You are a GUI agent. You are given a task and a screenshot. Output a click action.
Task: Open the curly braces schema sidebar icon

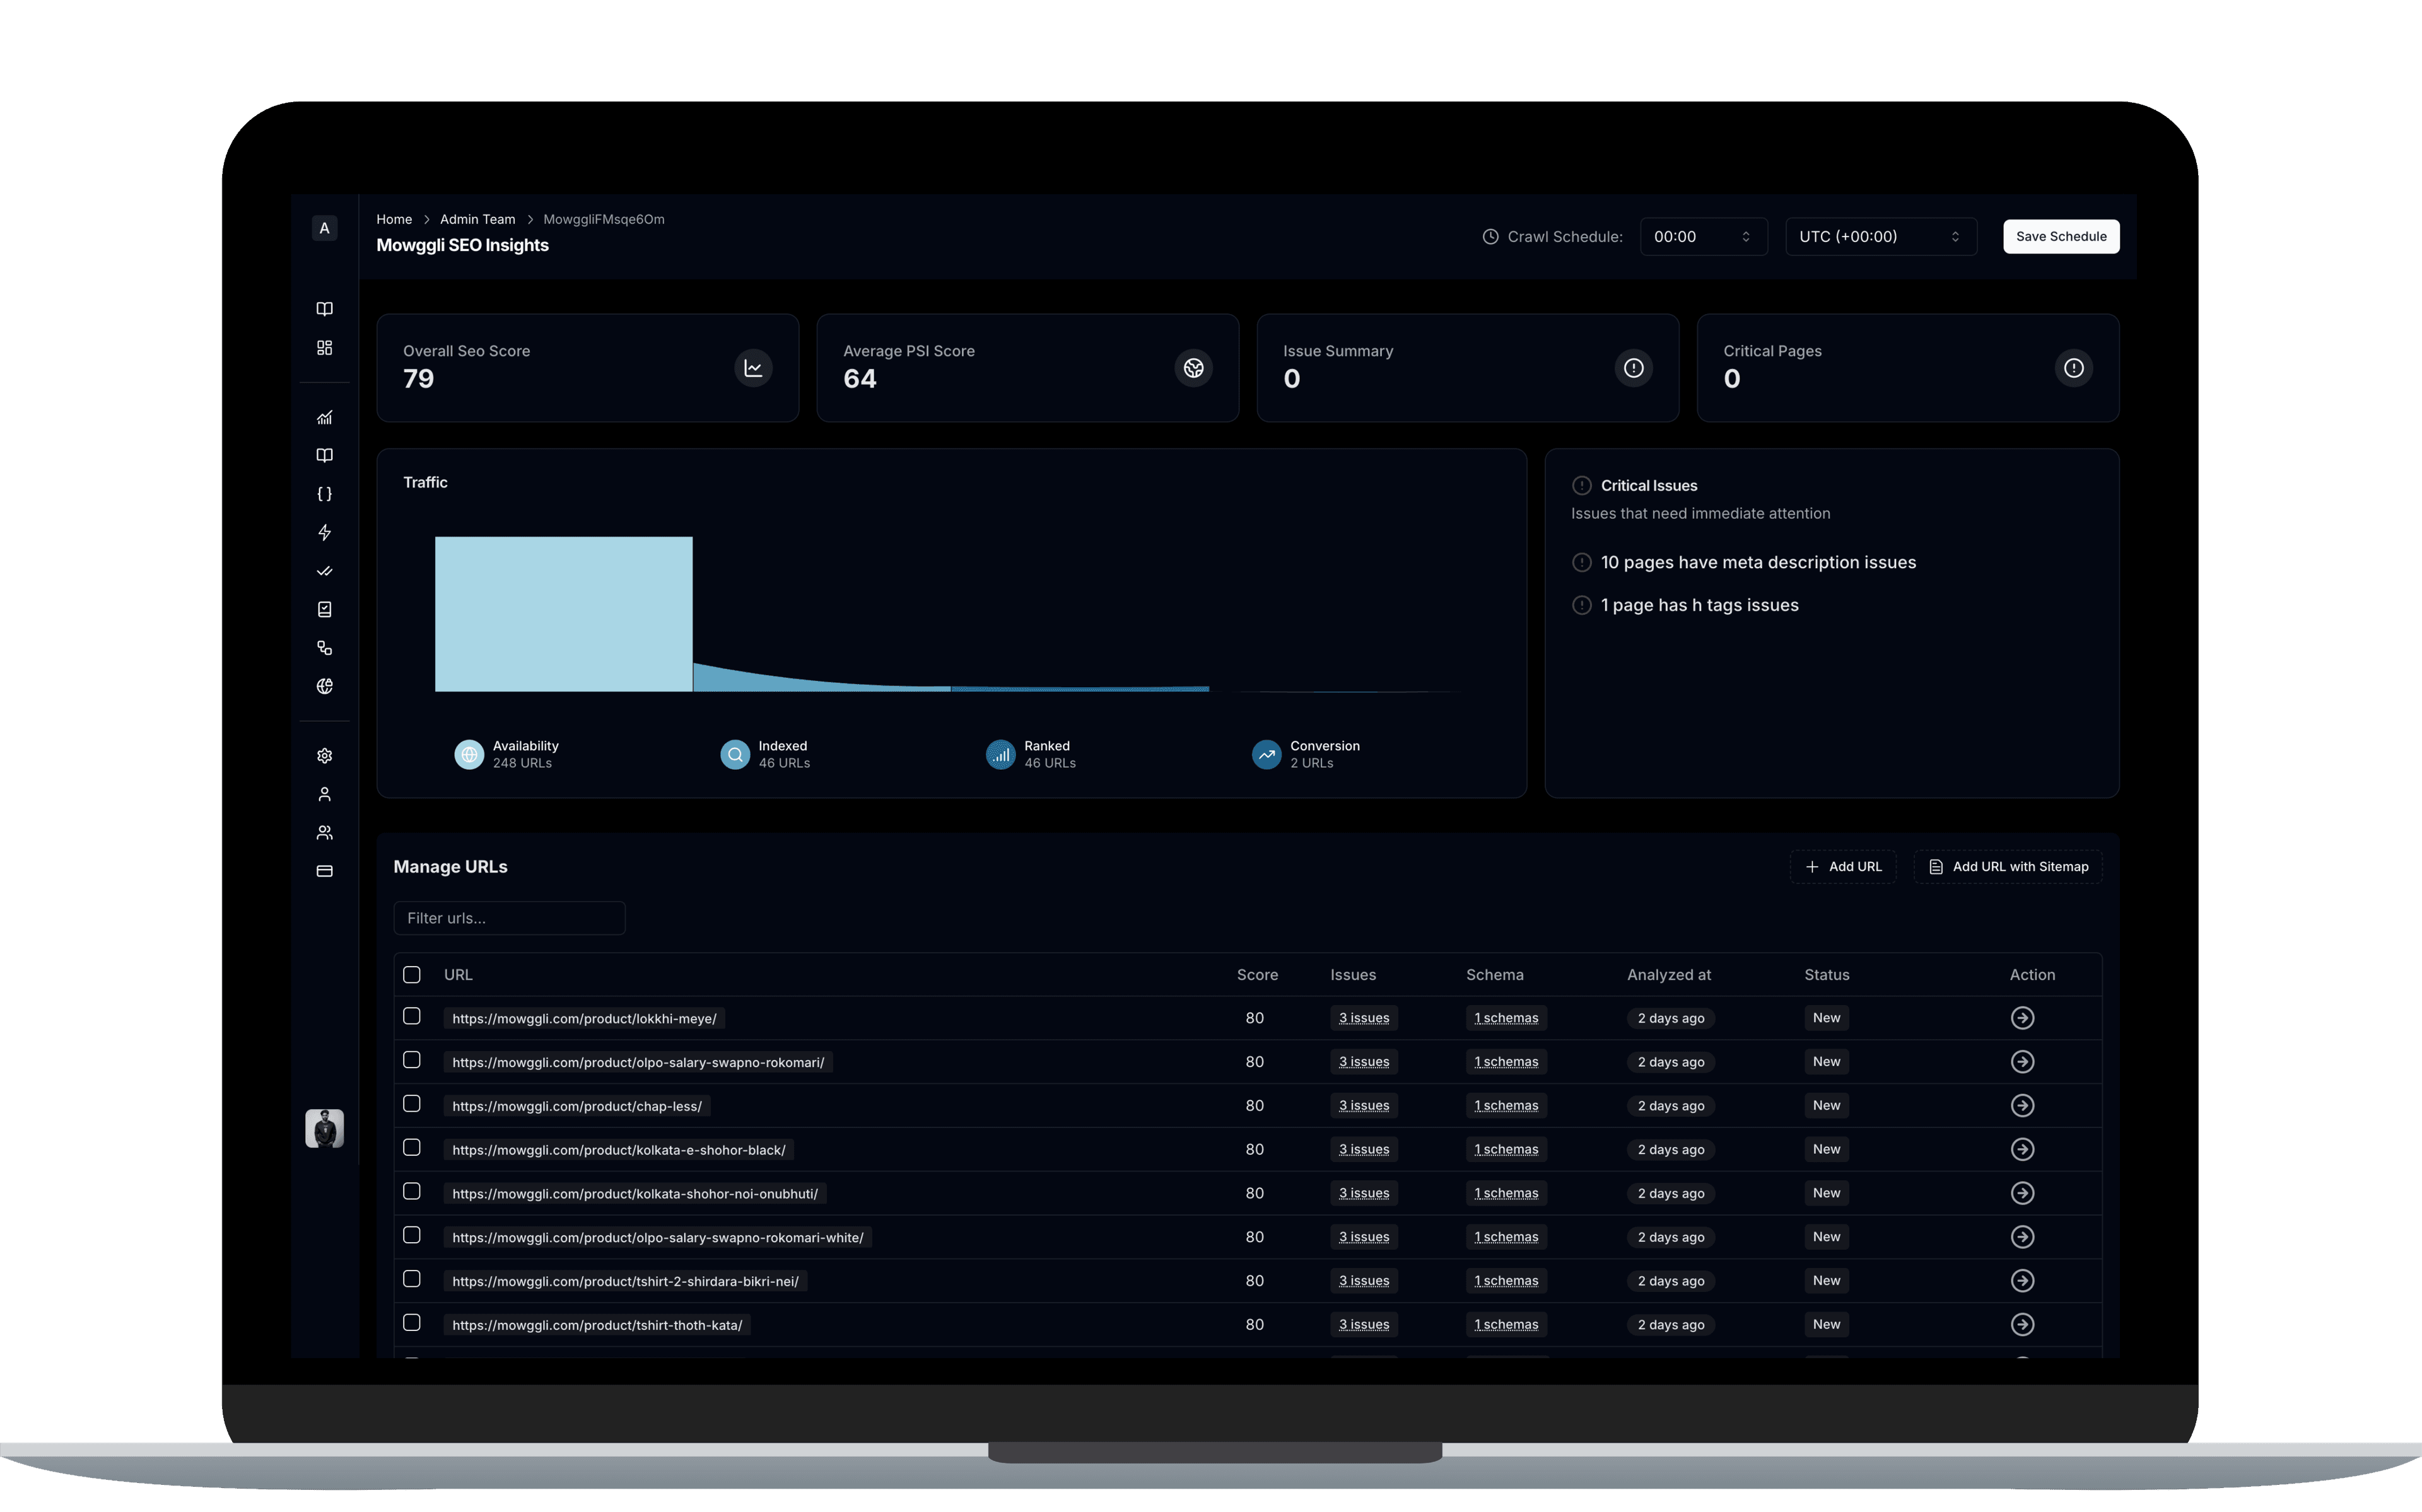point(324,494)
